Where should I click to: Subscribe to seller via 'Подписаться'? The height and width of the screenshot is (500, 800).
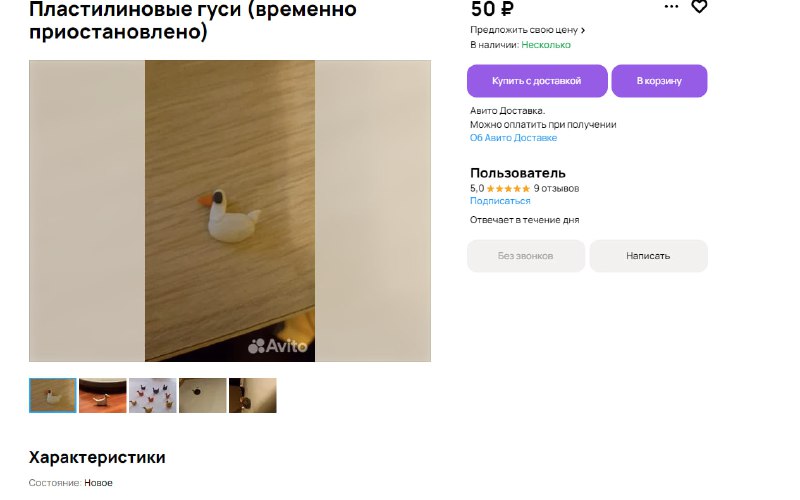[500, 201]
